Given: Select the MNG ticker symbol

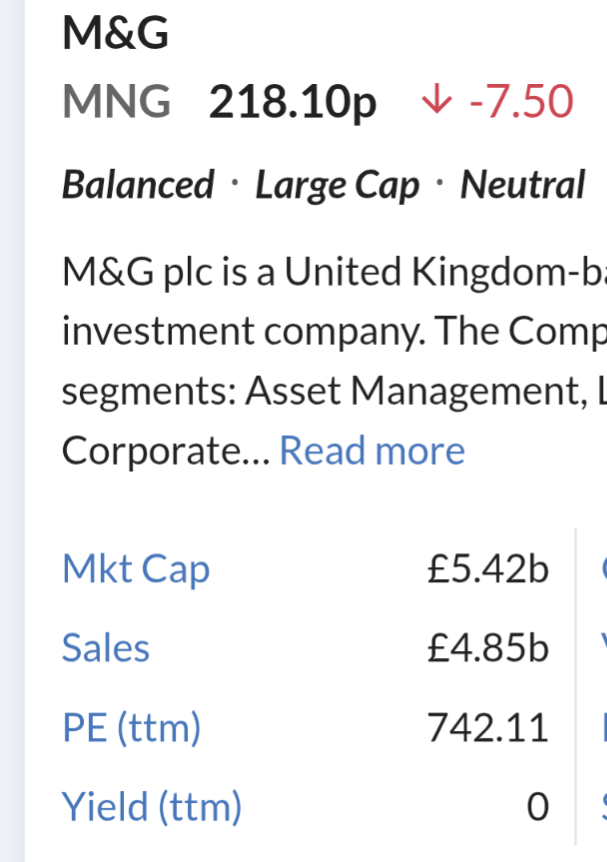Looking at the screenshot, I should click(117, 101).
